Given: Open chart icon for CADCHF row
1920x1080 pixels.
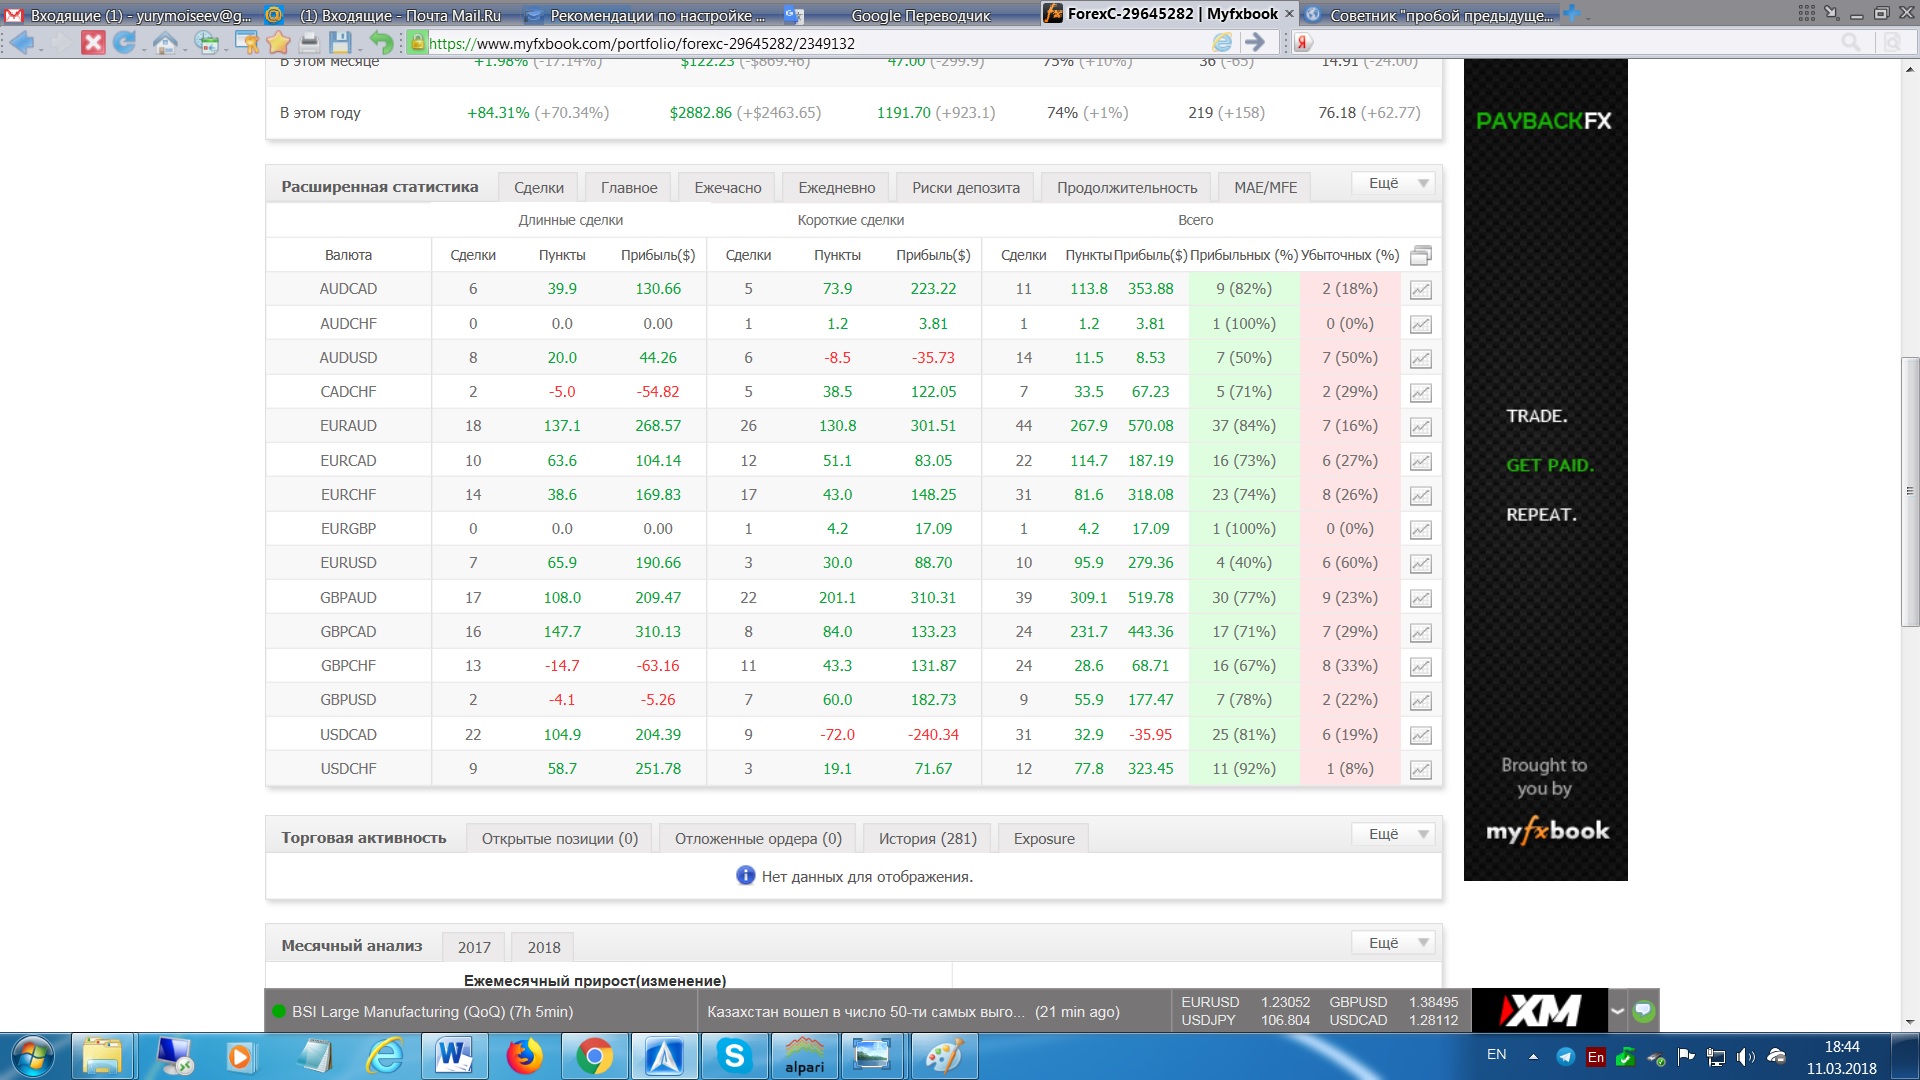Looking at the screenshot, I should (1420, 393).
